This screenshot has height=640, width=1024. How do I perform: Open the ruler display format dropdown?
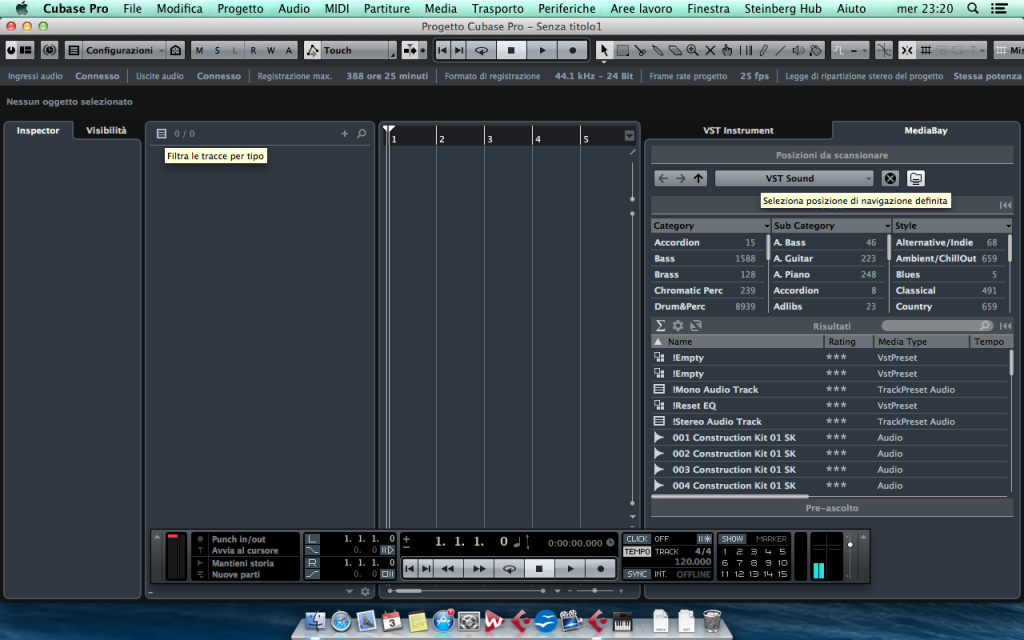629,136
